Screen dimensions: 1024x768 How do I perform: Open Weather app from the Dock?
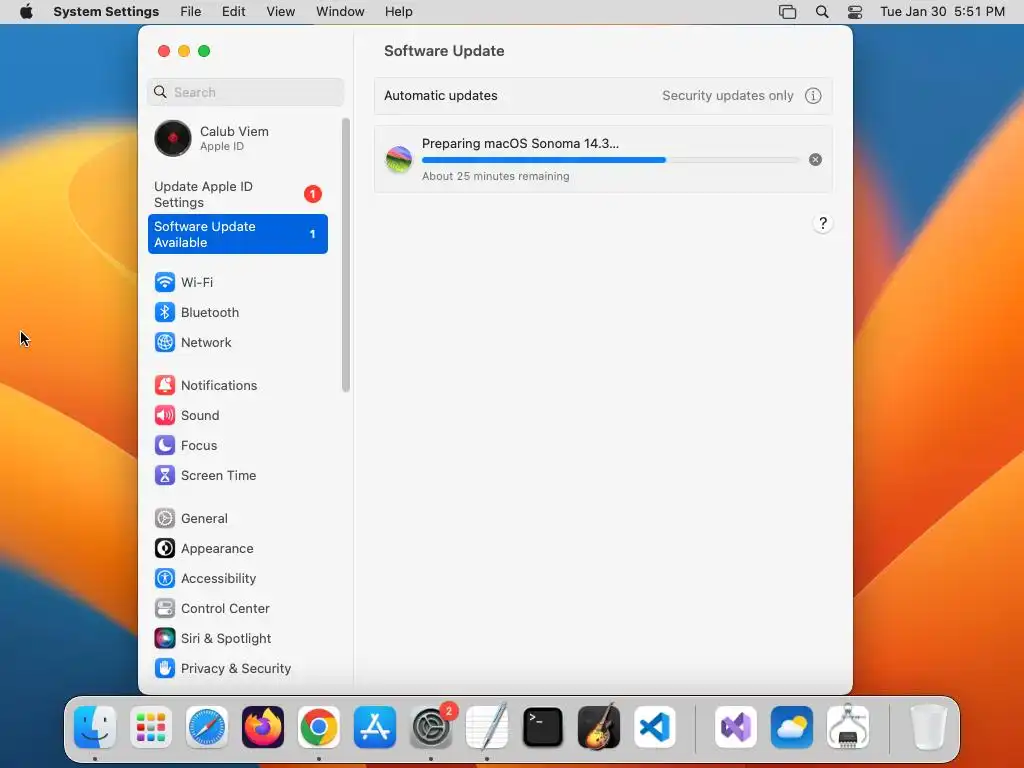tap(792, 727)
